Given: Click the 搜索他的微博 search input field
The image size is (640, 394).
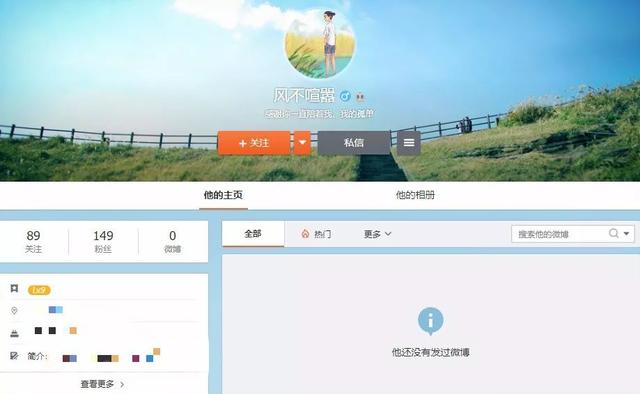Looking at the screenshot, I should coord(559,234).
